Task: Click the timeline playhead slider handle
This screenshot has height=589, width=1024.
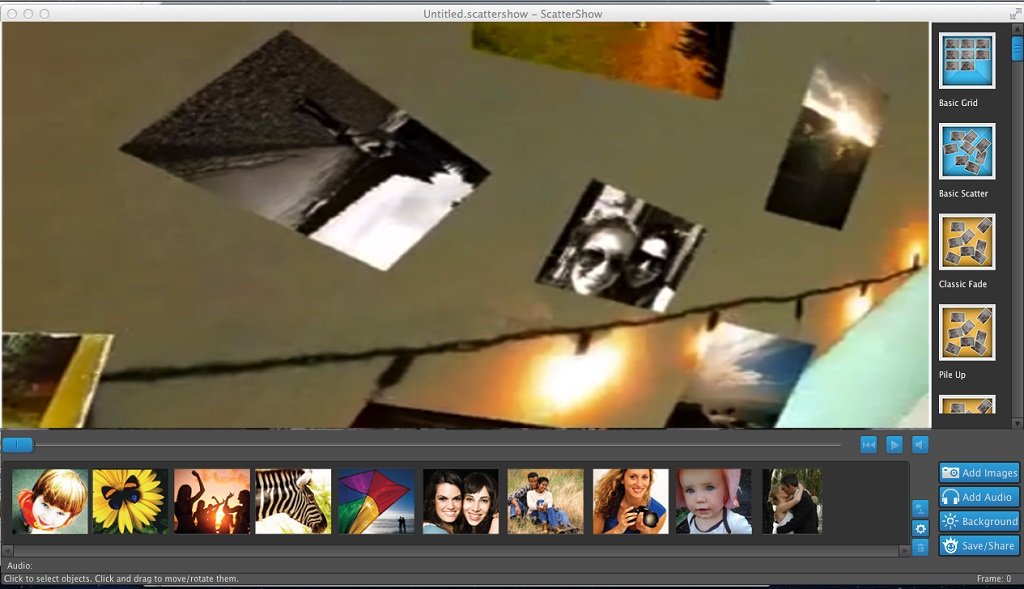Action: (18, 445)
